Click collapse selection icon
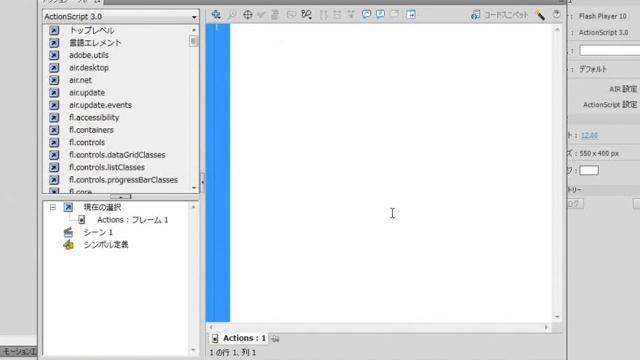Image resolution: width=640 pixels, height=360 pixels. [x=337, y=15]
